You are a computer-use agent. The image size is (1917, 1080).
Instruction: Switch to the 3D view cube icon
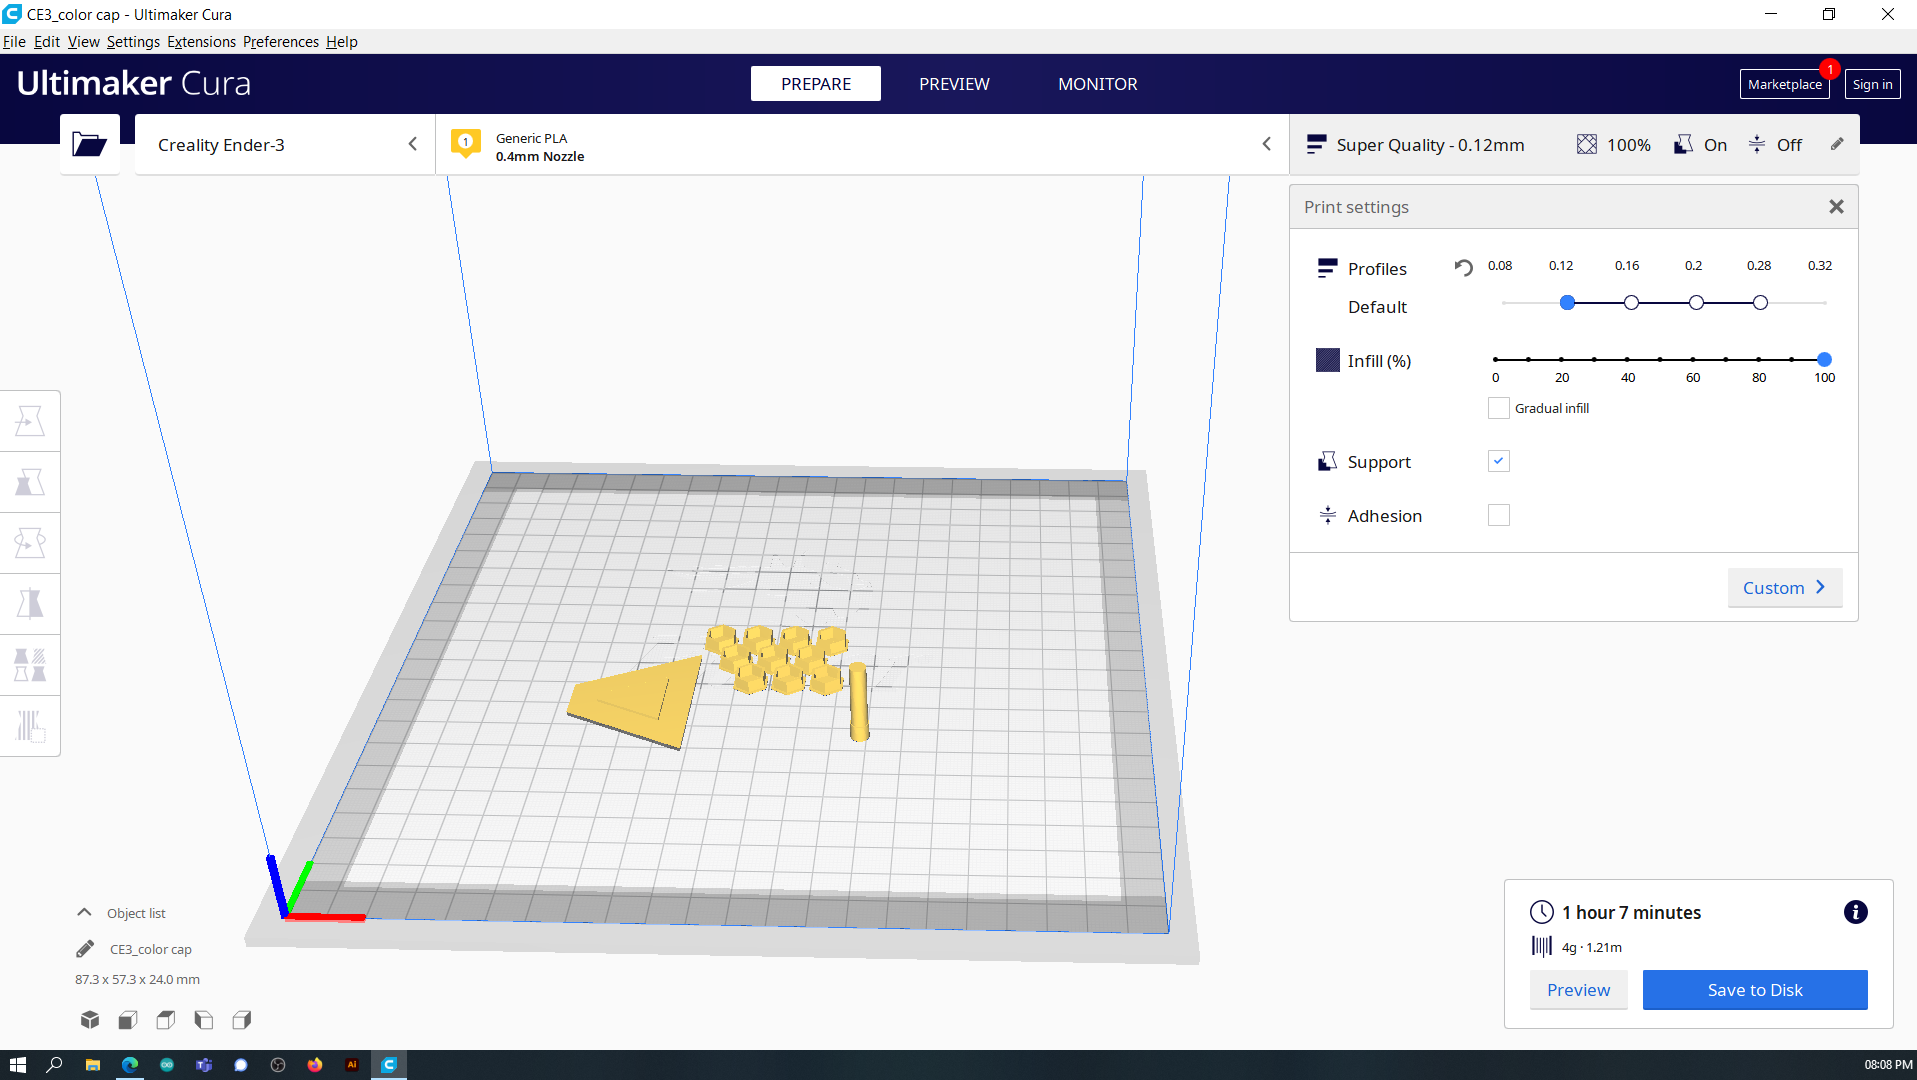point(90,1020)
